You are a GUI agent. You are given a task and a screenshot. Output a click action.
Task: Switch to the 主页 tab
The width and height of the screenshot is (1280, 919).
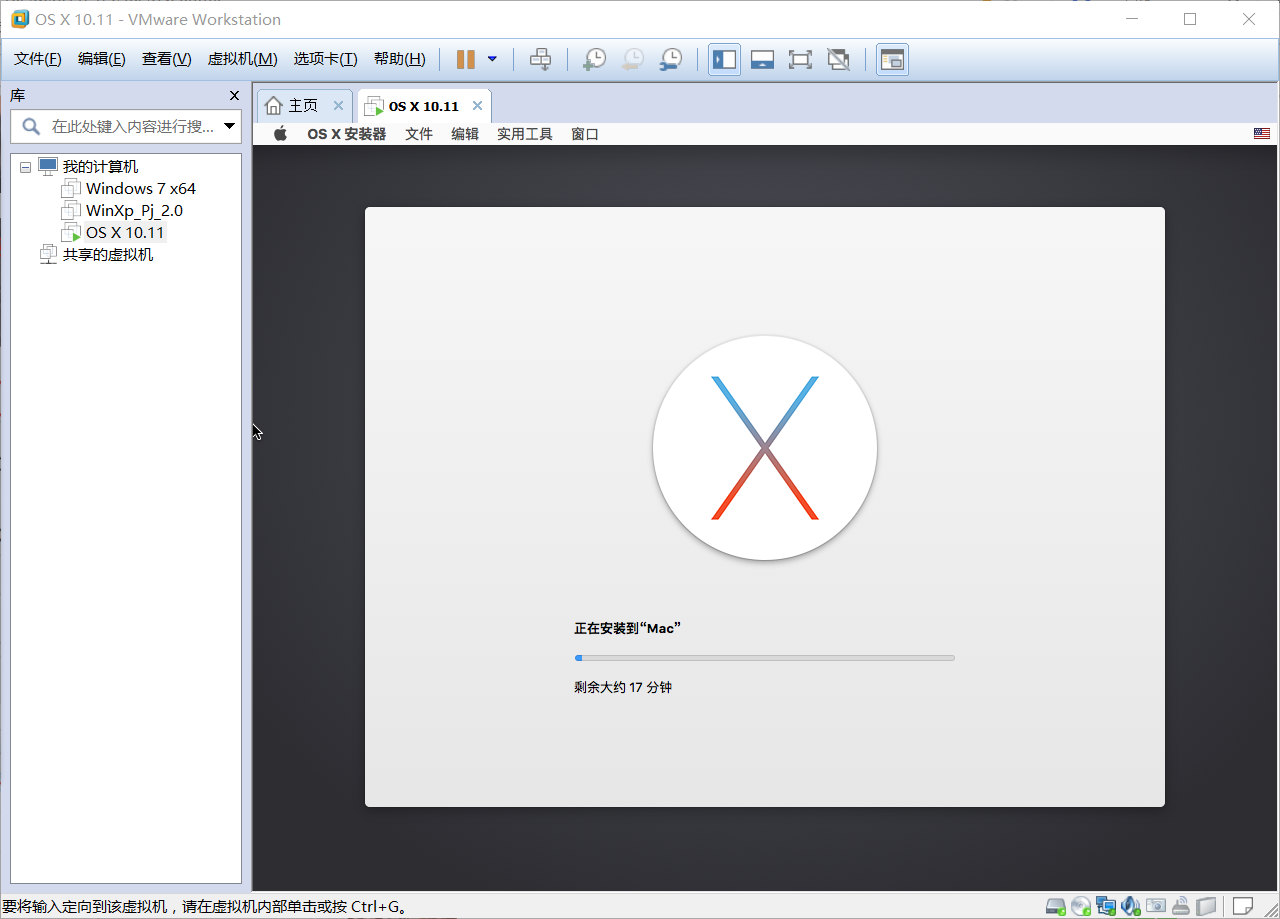click(304, 106)
